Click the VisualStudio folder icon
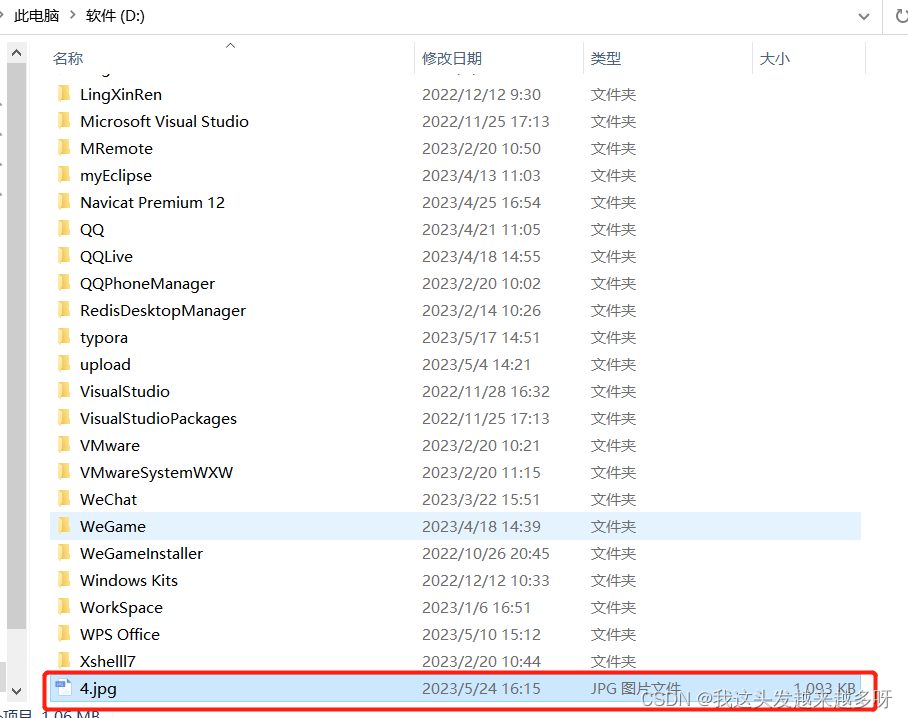This screenshot has height=718, width=908. [x=64, y=391]
